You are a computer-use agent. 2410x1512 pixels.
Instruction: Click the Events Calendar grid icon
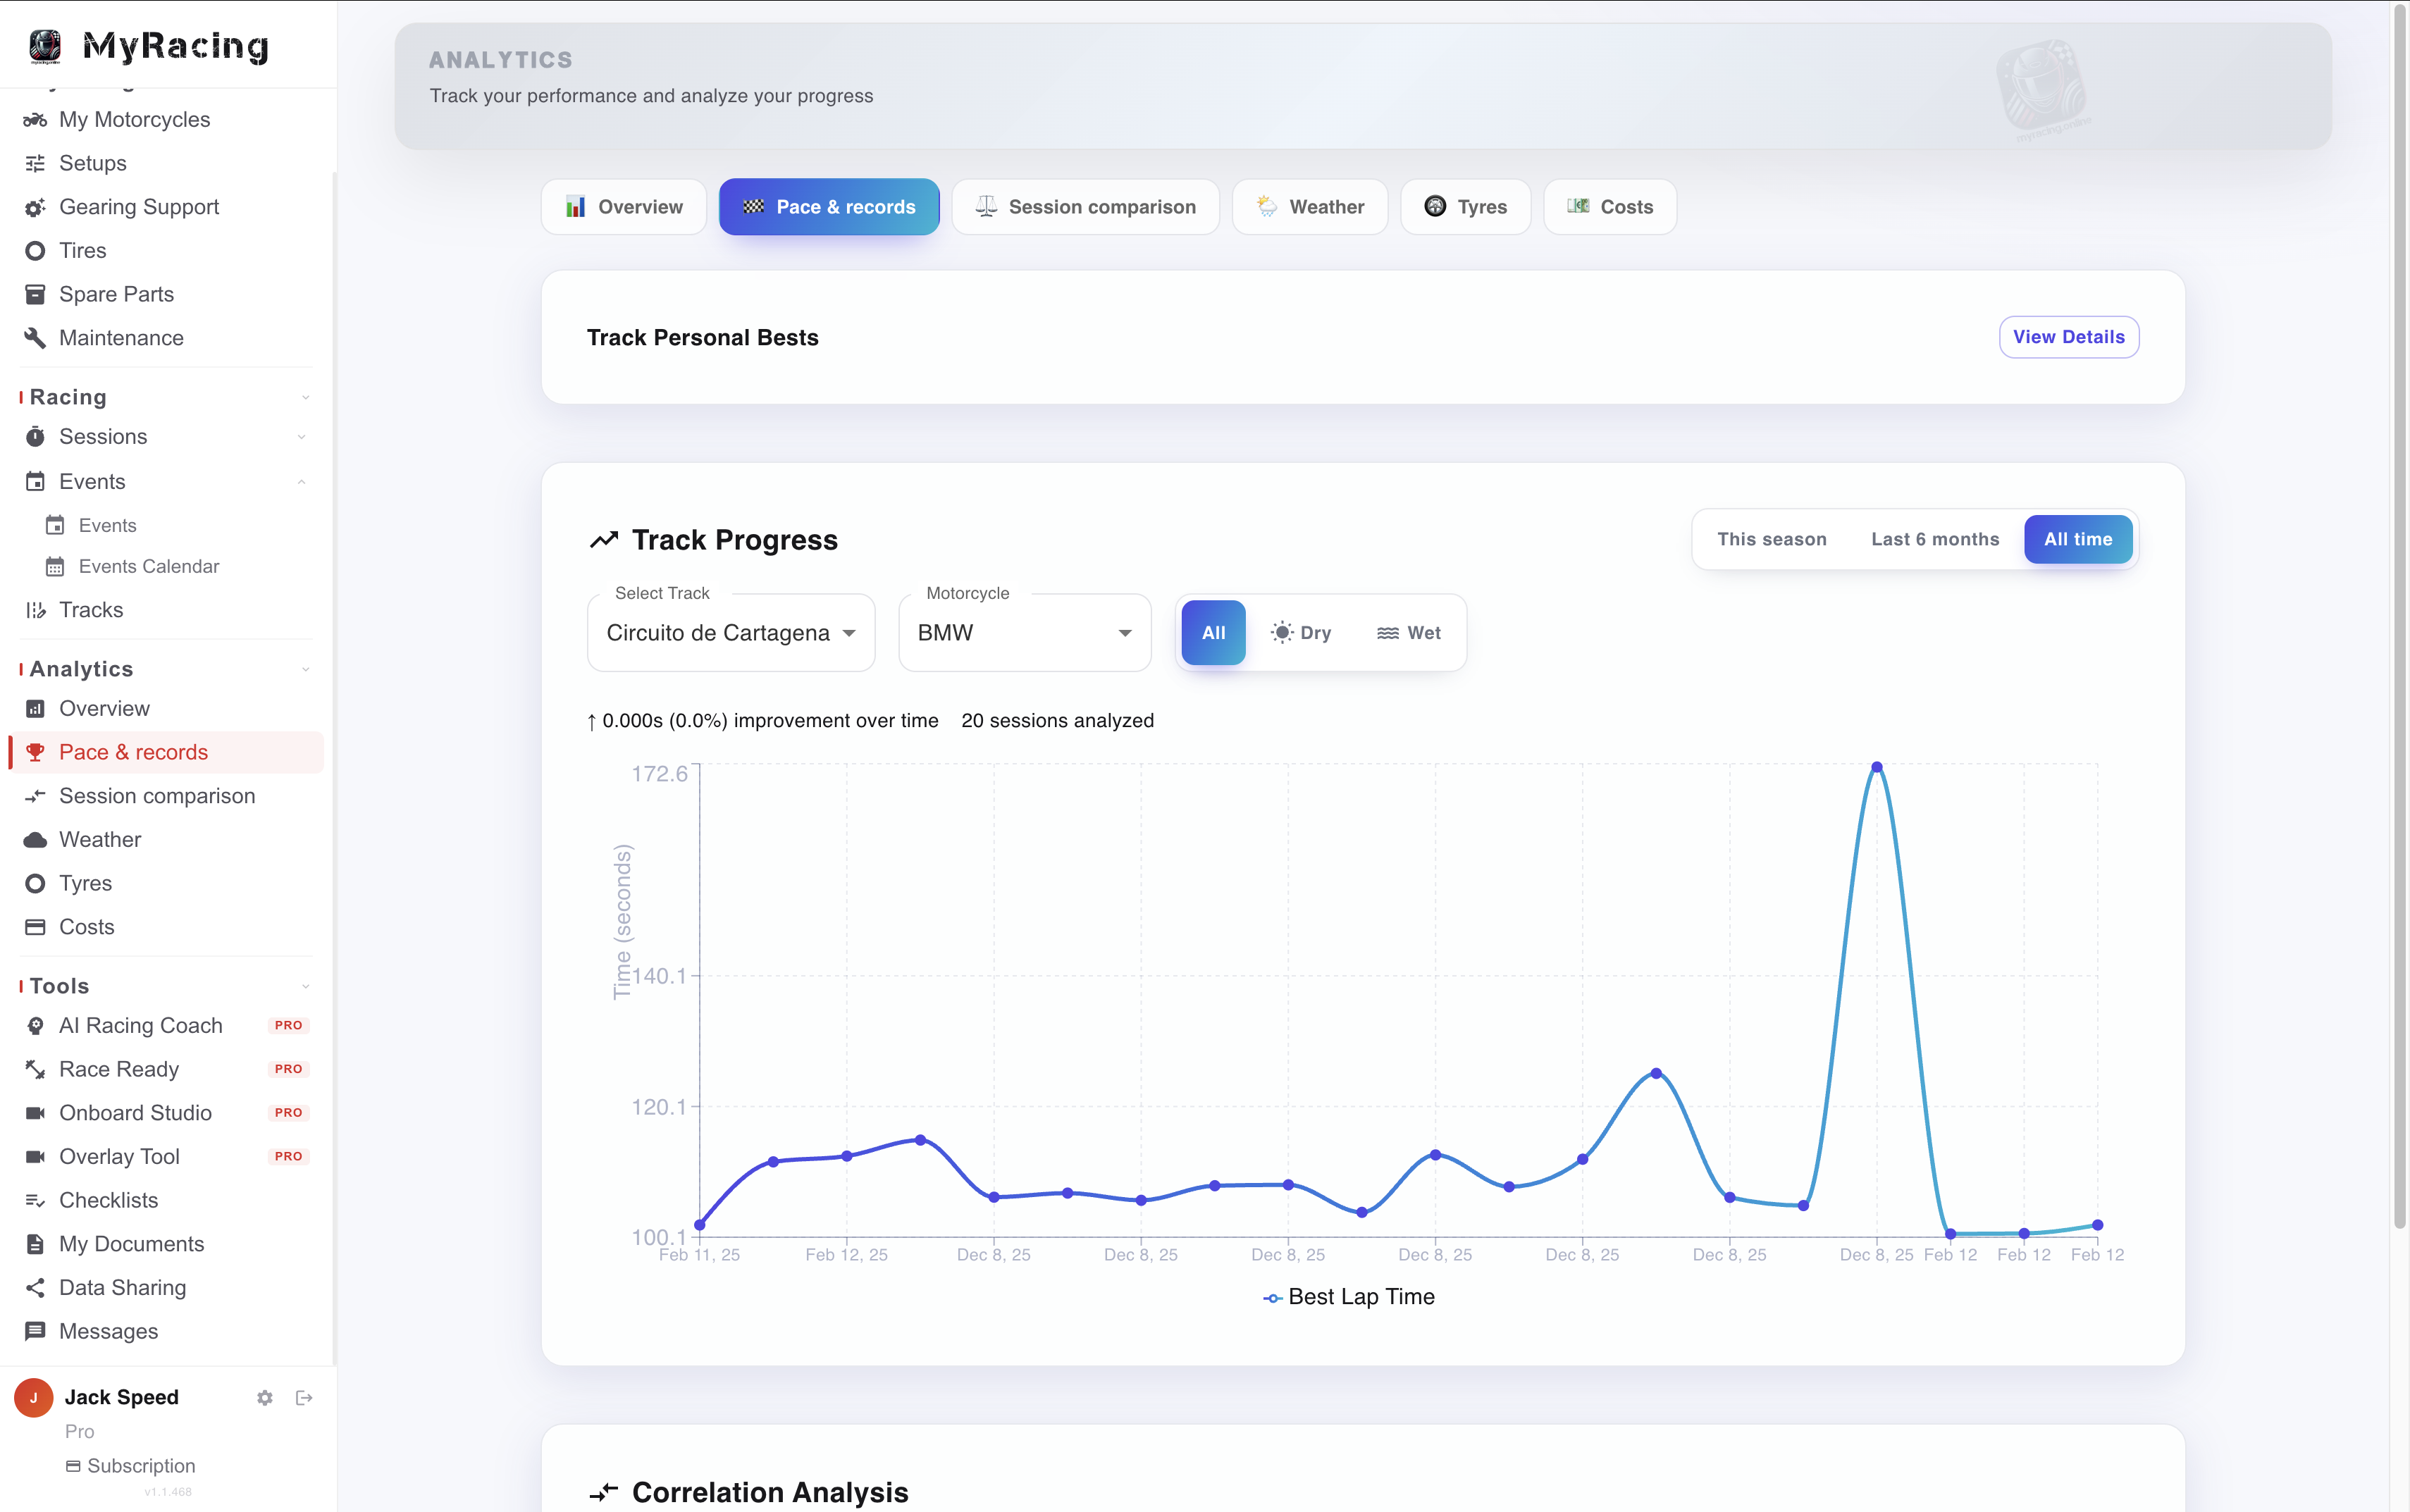[55, 567]
